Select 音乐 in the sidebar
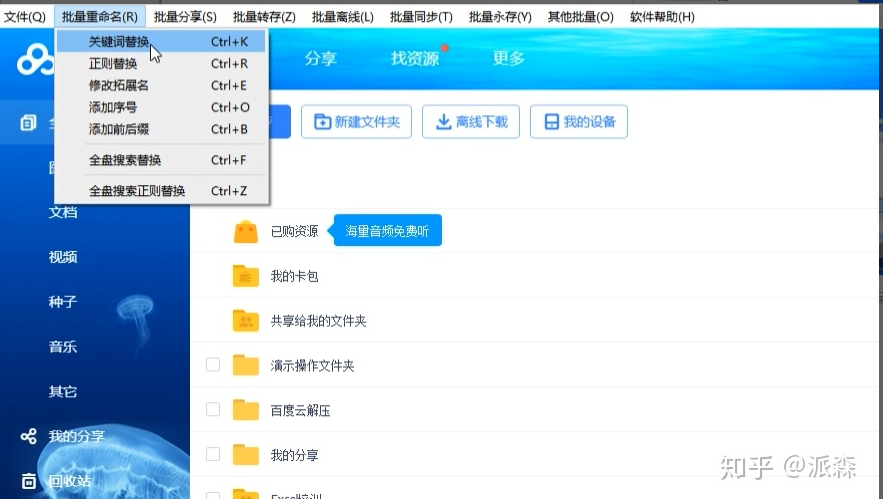Screen dimensions: 883x499 pos(63,347)
